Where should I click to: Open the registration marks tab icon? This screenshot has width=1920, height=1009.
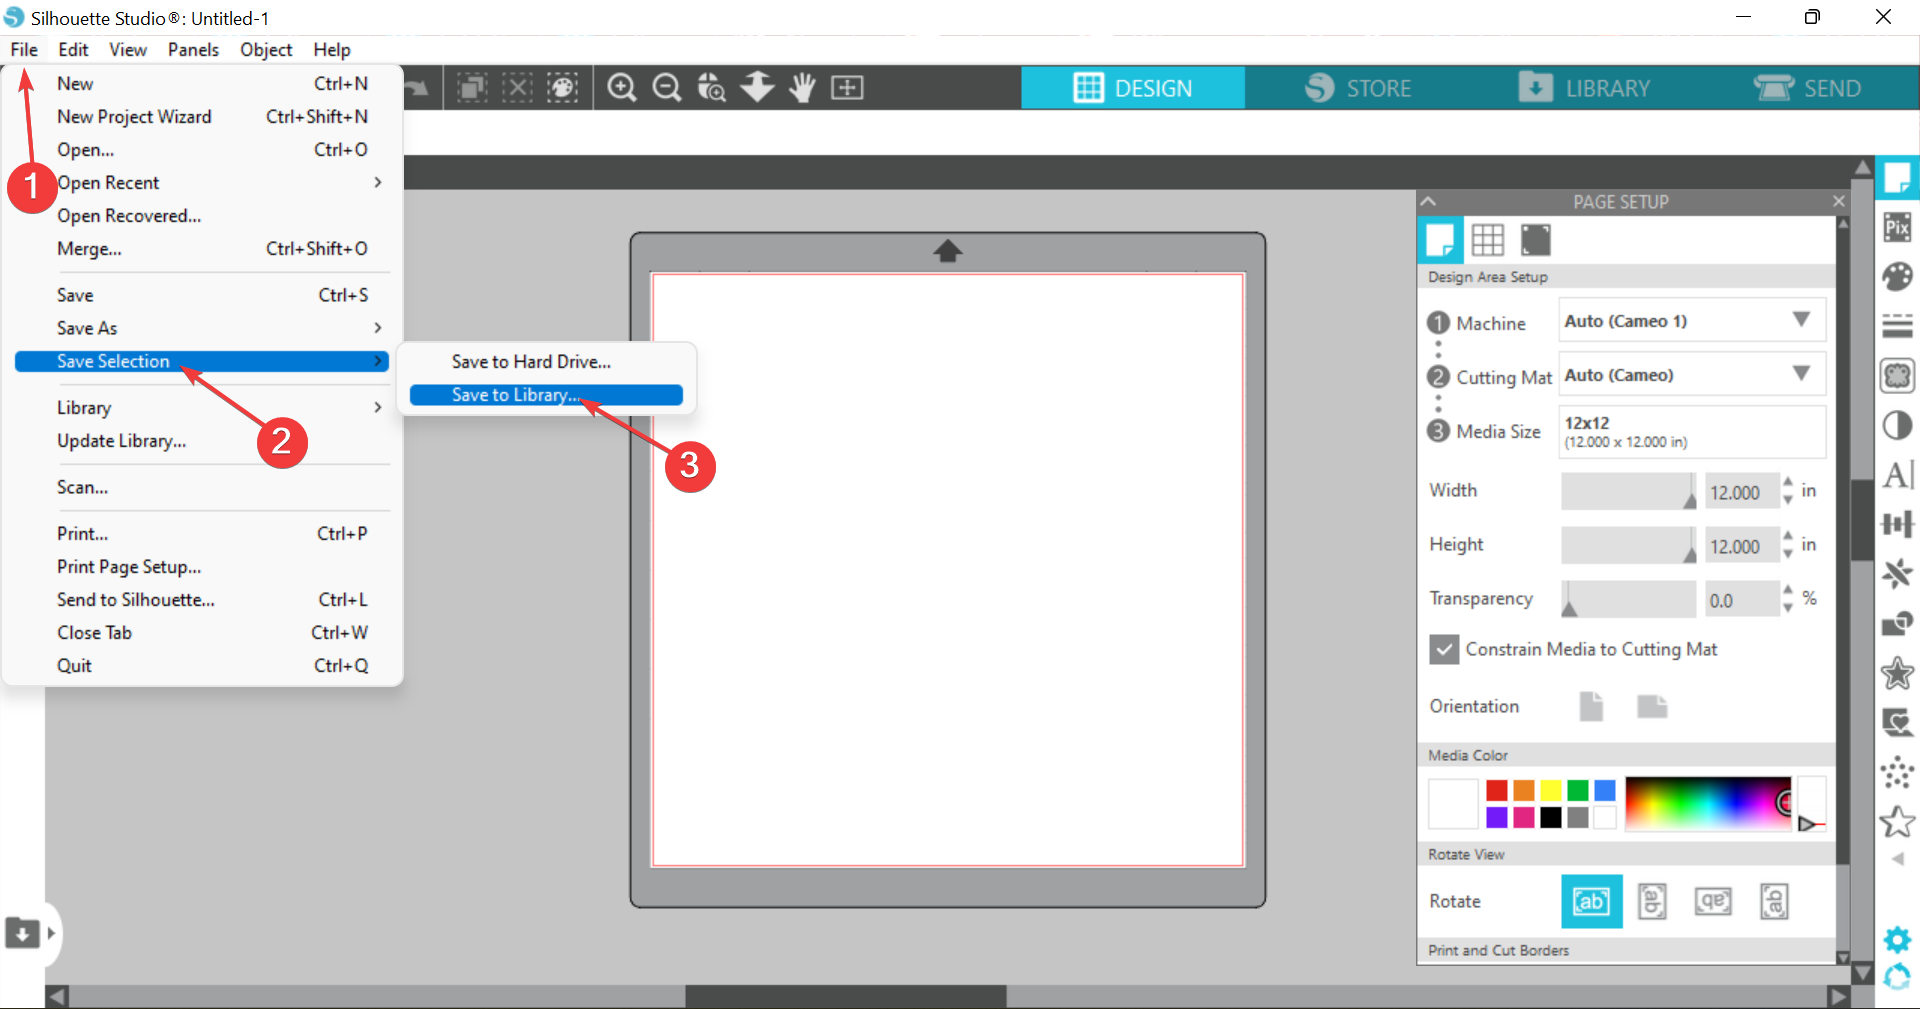(x=1535, y=240)
